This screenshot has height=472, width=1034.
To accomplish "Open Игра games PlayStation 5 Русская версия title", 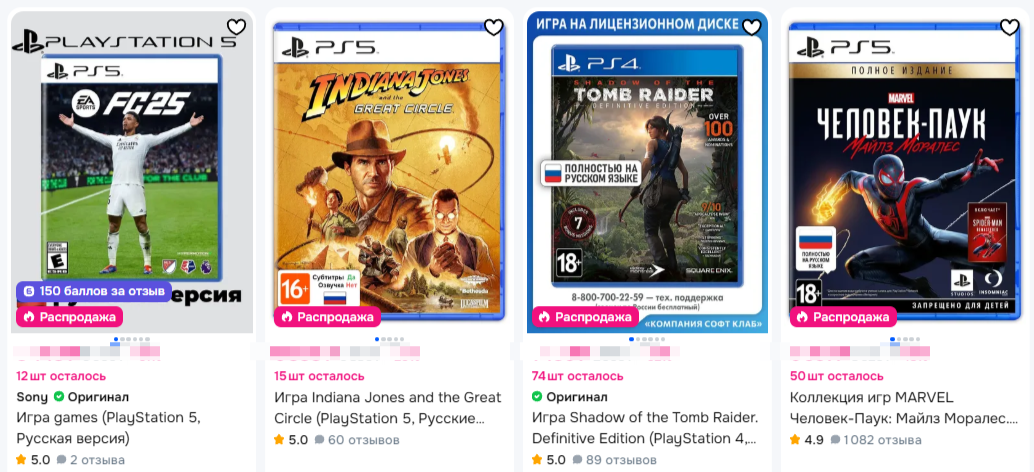I will (x=109, y=428).
